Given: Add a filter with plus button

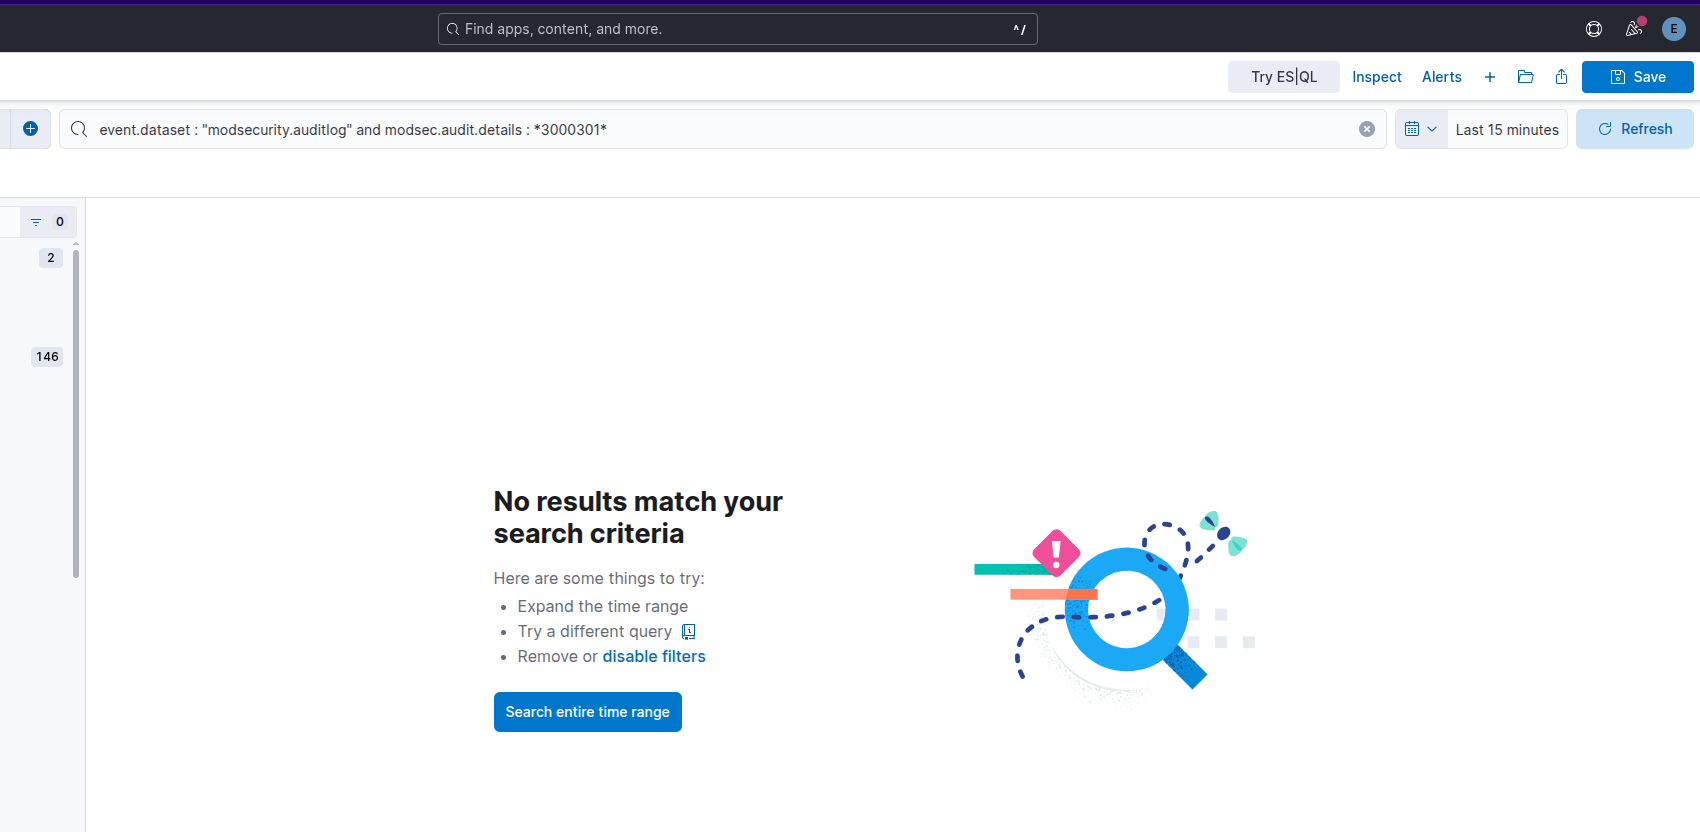Looking at the screenshot, I should click(30, 129).
